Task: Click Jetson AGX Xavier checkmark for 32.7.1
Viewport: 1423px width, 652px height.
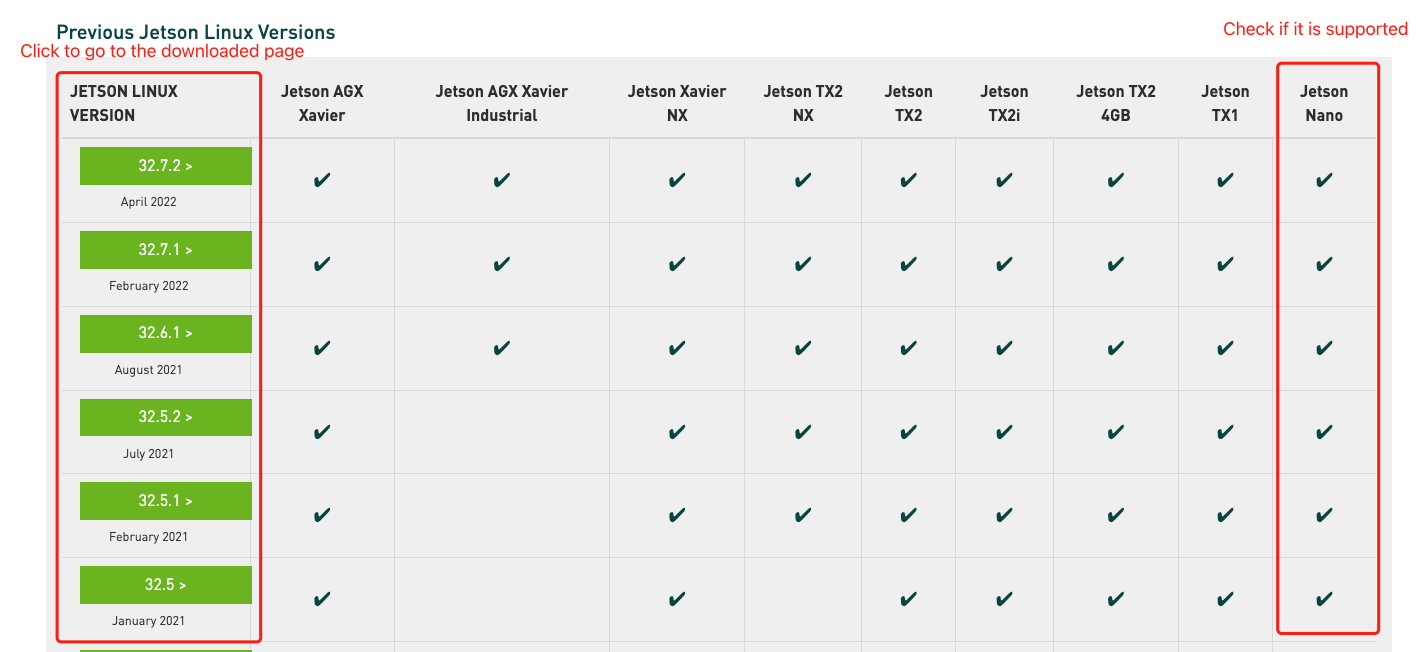Action: pyautogui.click(x=322, y=265)
